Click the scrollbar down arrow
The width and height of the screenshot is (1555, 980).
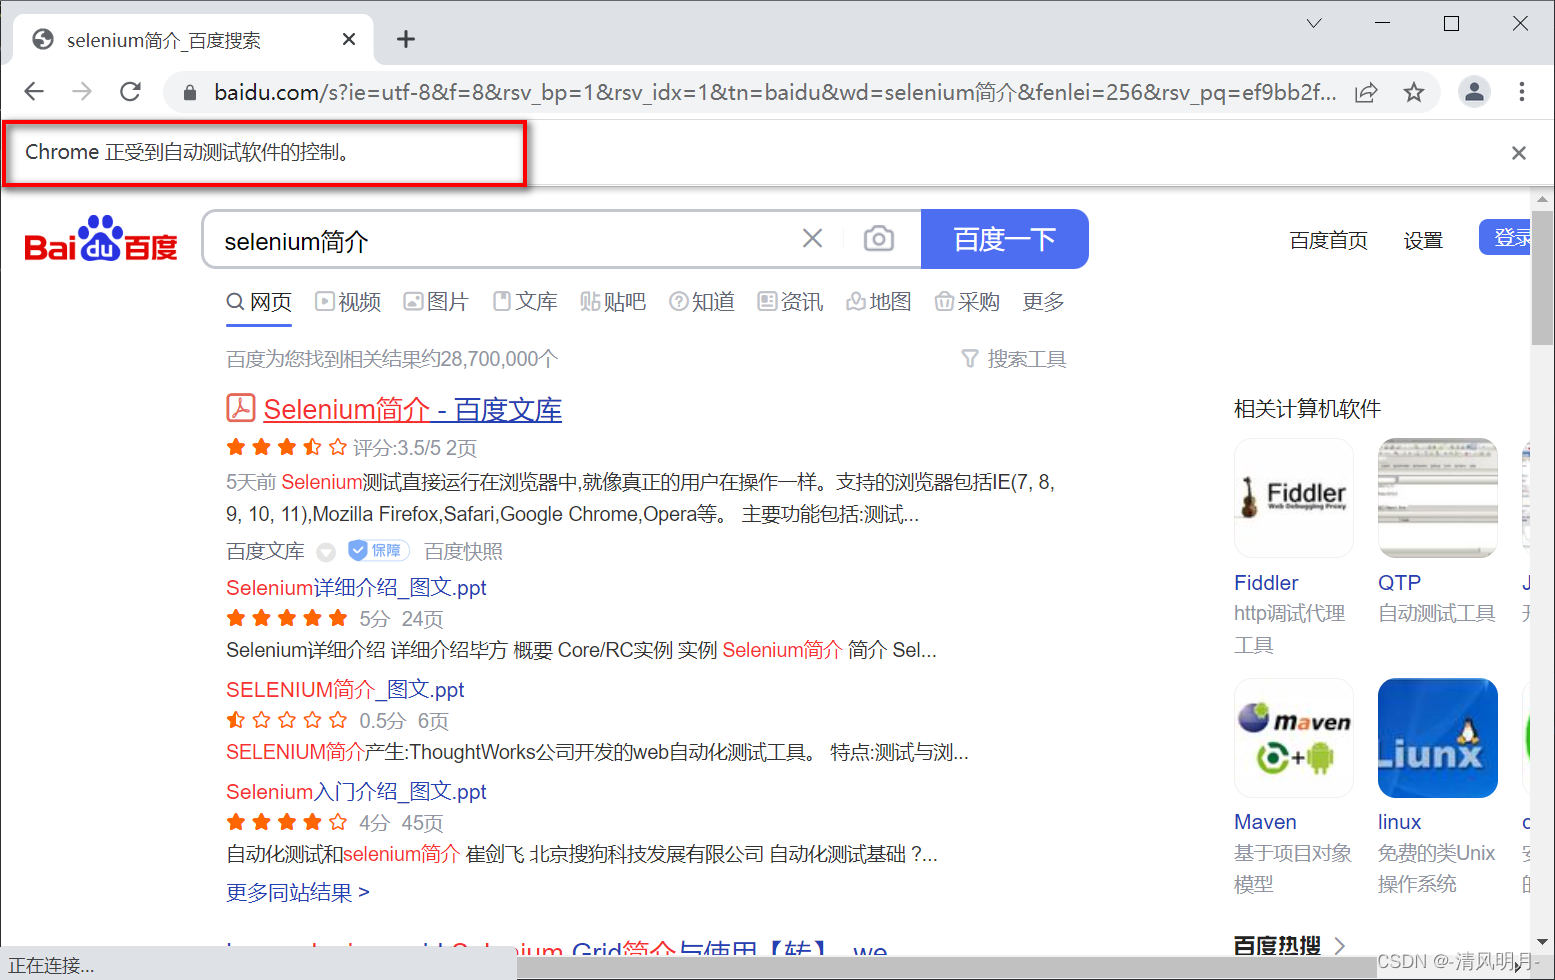[x=1542, y=941]
